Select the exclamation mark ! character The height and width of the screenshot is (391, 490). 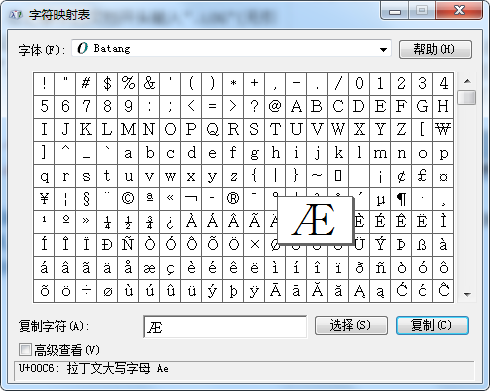[44, 83]
